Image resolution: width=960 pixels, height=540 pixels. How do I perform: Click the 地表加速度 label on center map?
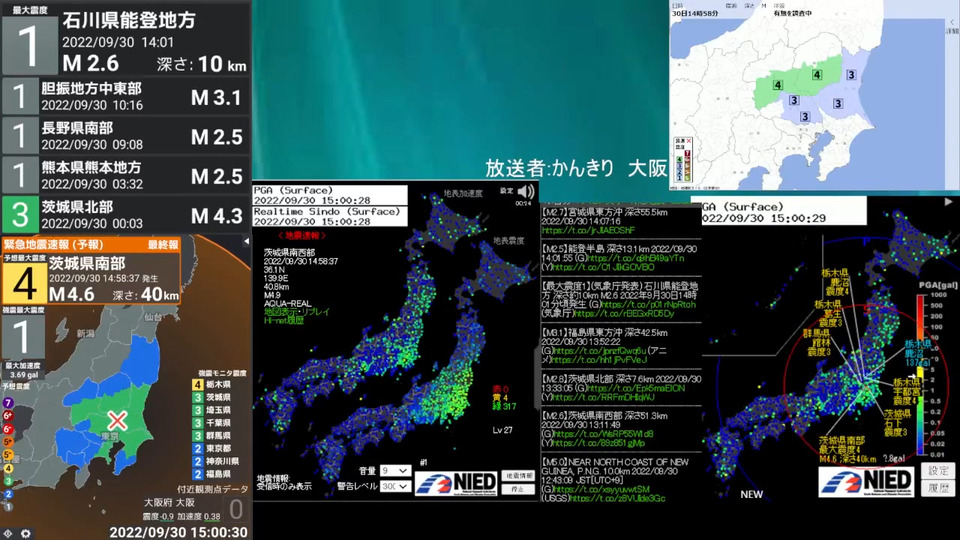[x=463, y=193]
